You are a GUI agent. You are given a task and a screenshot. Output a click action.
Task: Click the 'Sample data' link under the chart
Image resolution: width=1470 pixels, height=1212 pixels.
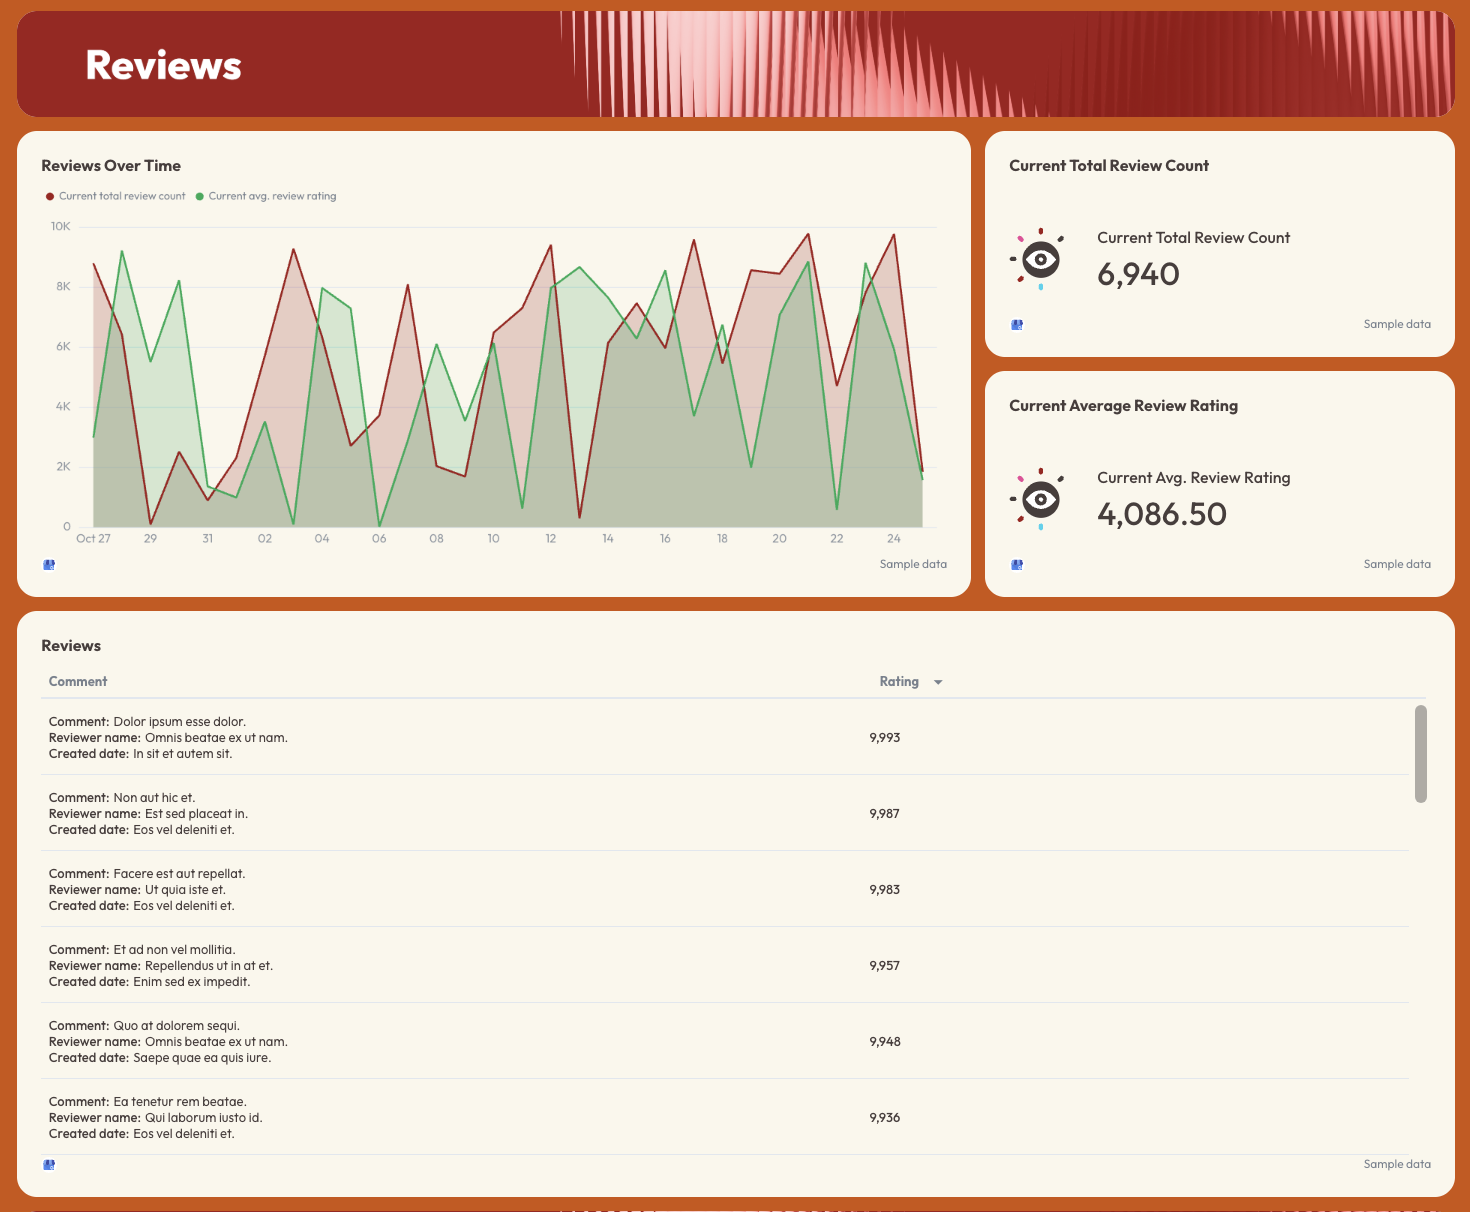coord(913,563)
